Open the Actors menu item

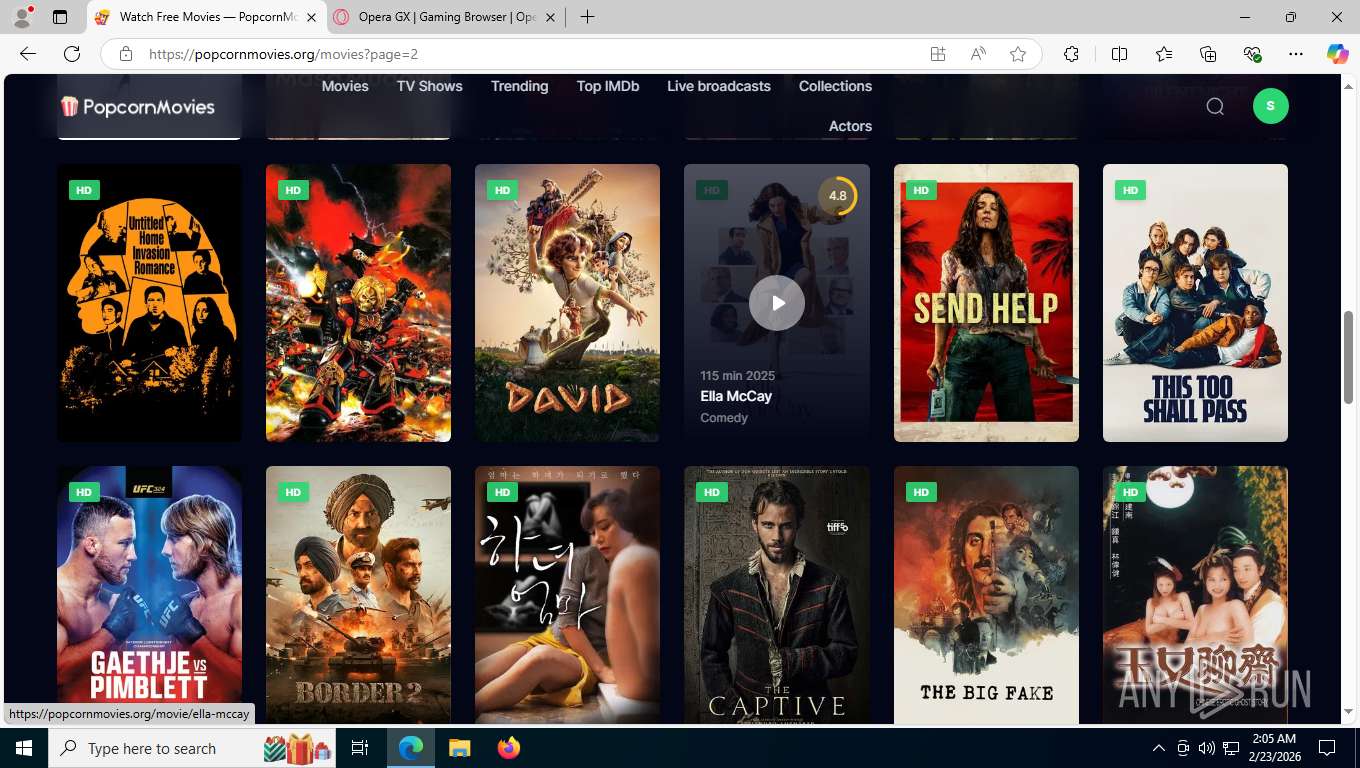point(851,126)
